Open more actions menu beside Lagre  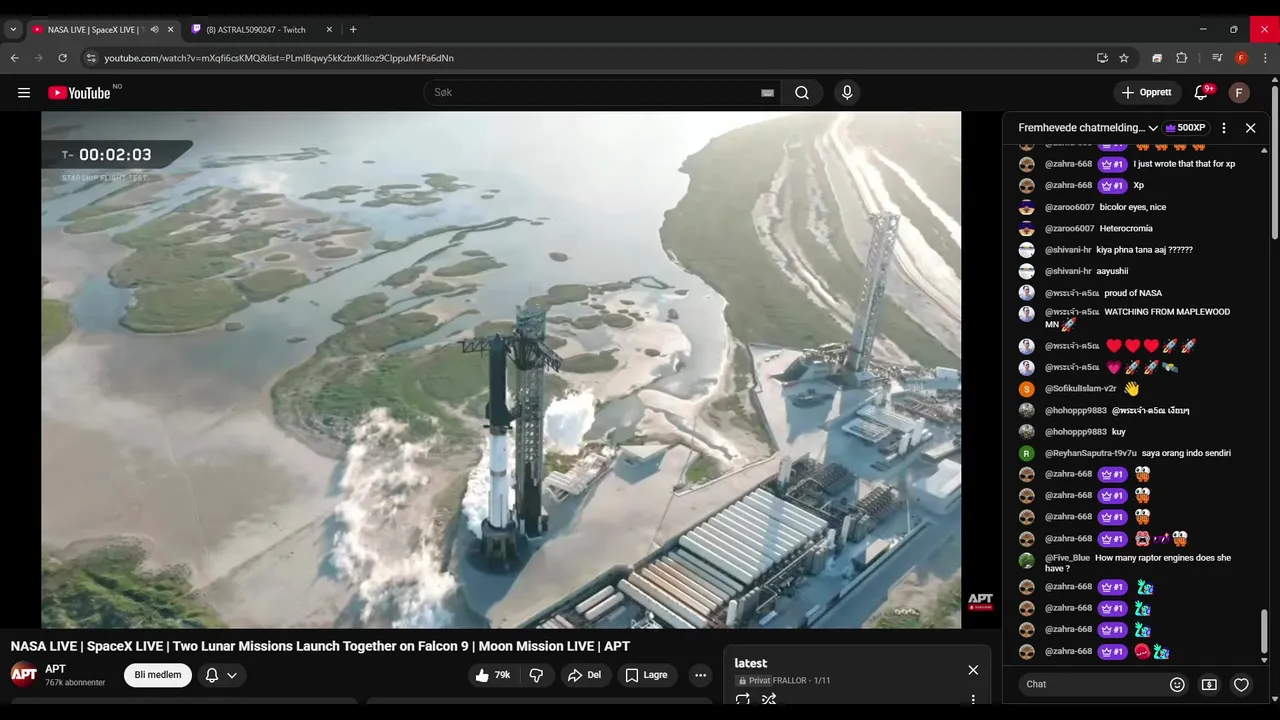coord(700,675)
